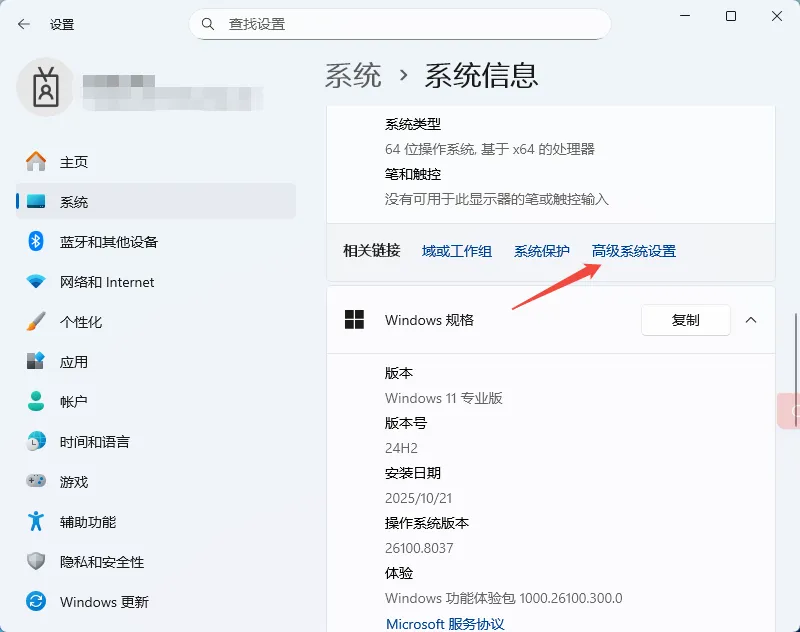This screenshot has width=800, height=632.
Task: Go back using the back arrow
Action: coord(24,24)
